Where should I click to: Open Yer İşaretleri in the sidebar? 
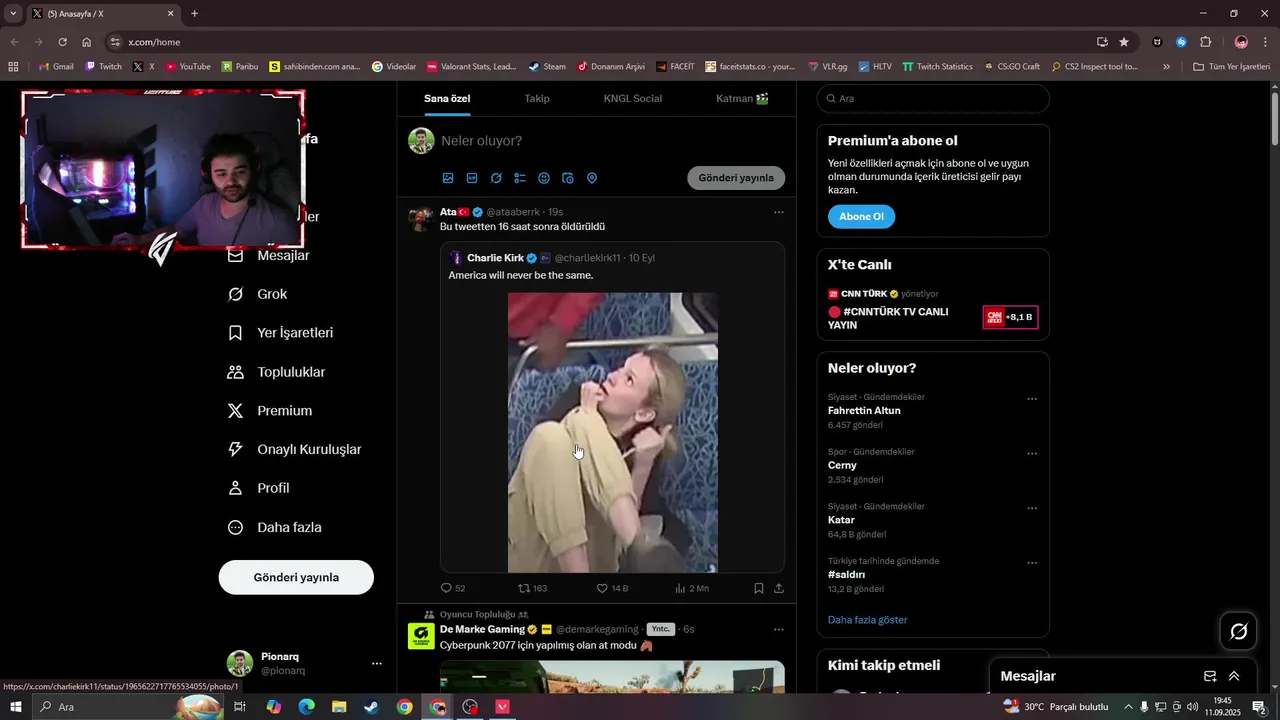click(x=281, y=333)
